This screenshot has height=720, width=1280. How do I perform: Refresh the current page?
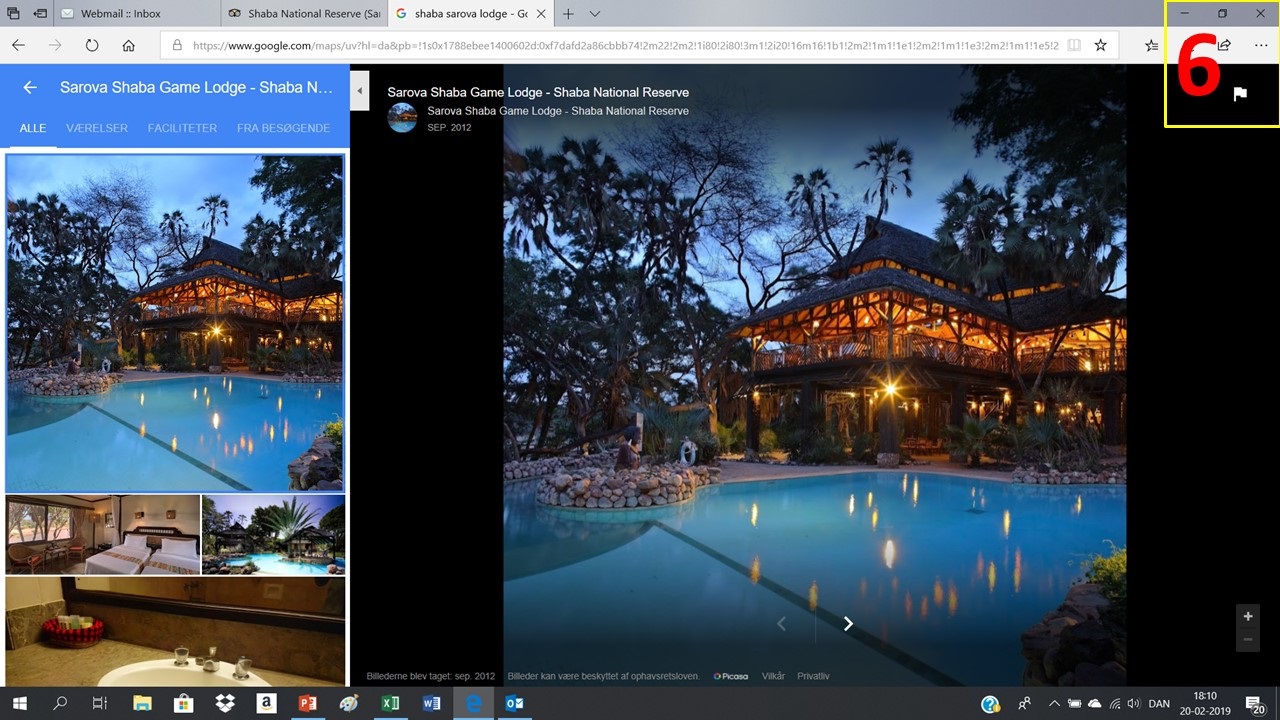pyautogui.click(x=92, y=45)
